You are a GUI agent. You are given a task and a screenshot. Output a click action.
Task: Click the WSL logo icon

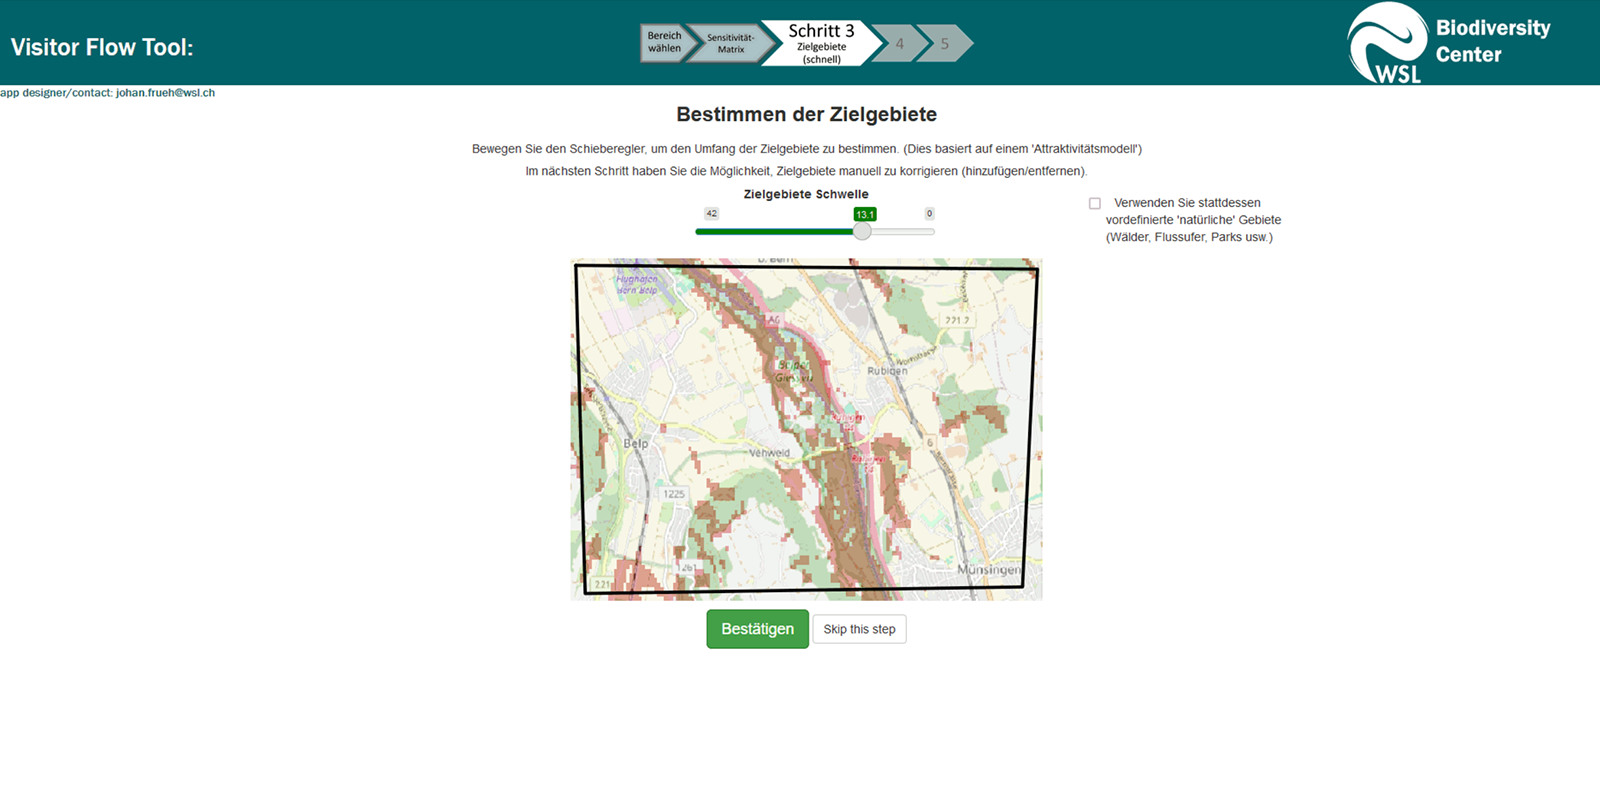coord(1386,43)
